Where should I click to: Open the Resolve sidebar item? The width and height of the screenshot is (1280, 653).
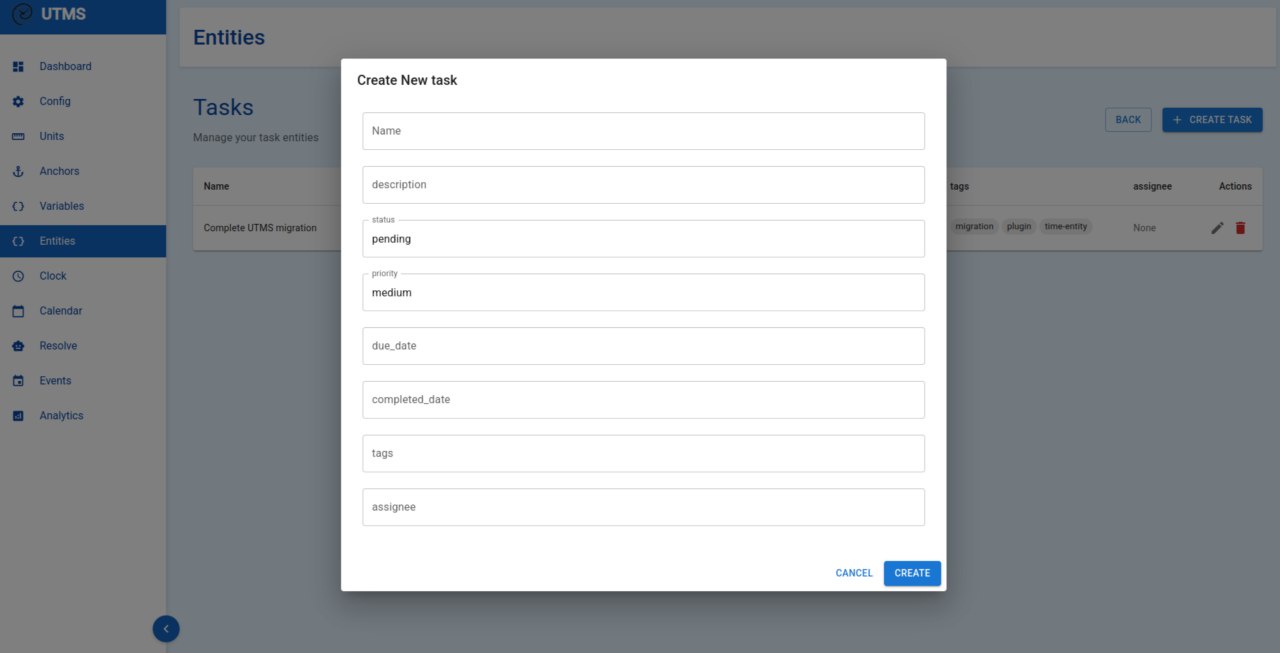(x=58, y=346)
